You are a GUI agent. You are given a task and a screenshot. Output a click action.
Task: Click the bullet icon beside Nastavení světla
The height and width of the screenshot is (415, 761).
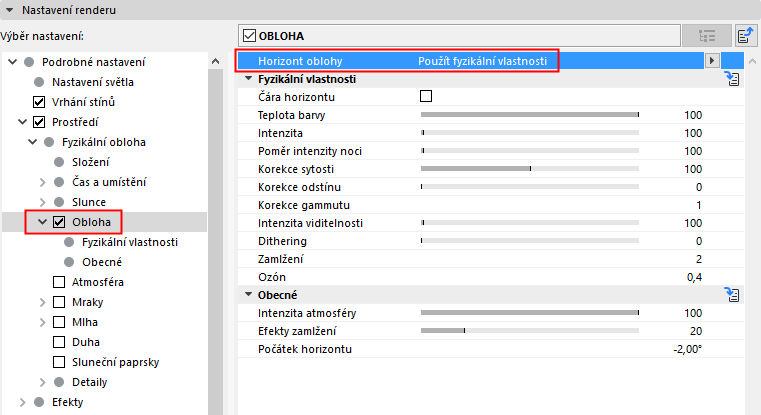(39, 82)
